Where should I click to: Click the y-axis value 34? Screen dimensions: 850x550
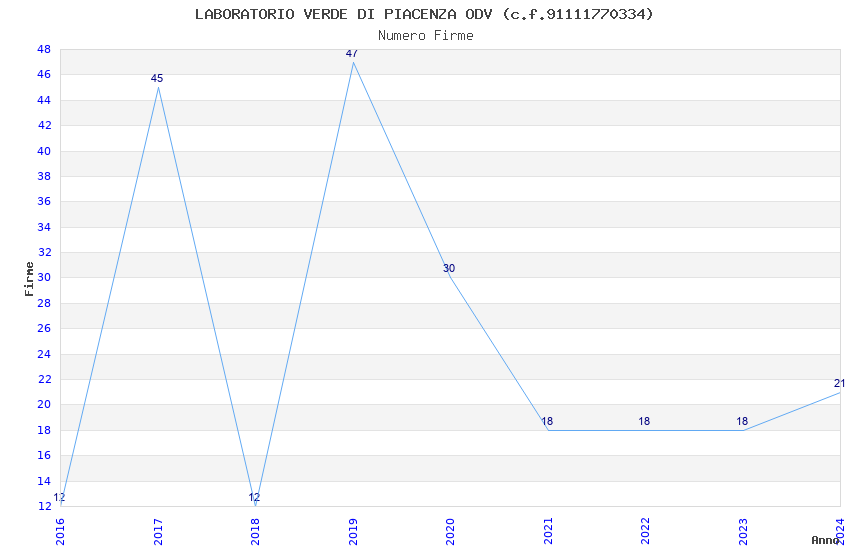click(44, 227)
